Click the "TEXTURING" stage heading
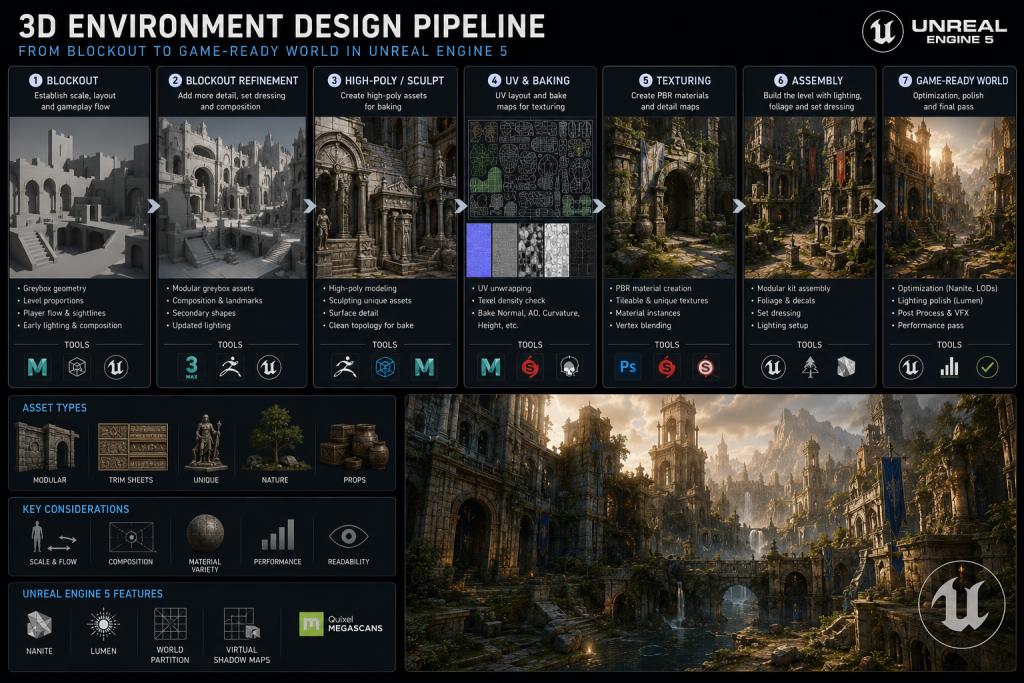This screenshot has width=1024, height=683. [683, 80]
